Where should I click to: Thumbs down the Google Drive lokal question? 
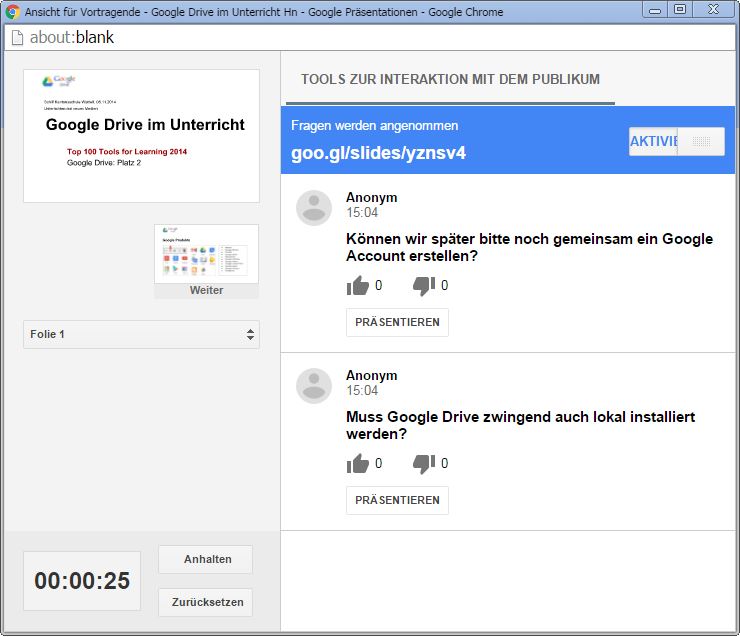pyautogui.click(x=424, y=463)
